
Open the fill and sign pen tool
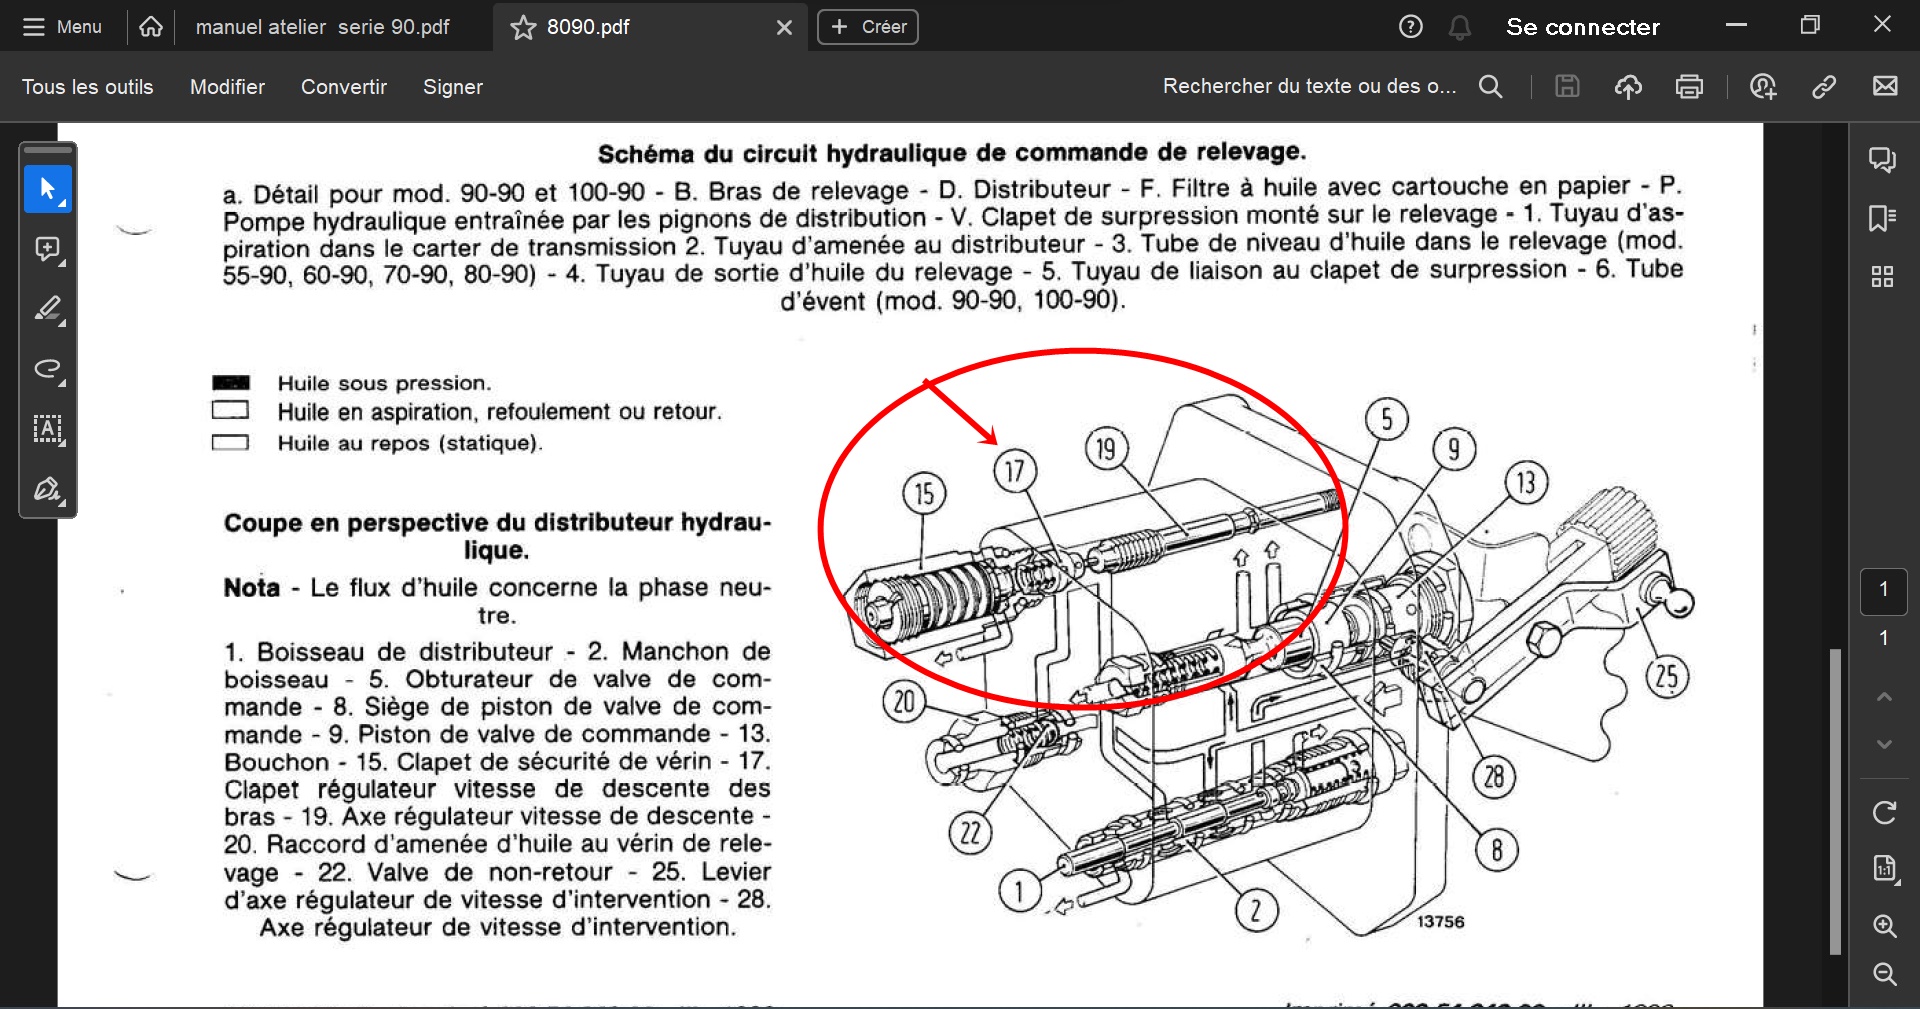tap(47, 489)
